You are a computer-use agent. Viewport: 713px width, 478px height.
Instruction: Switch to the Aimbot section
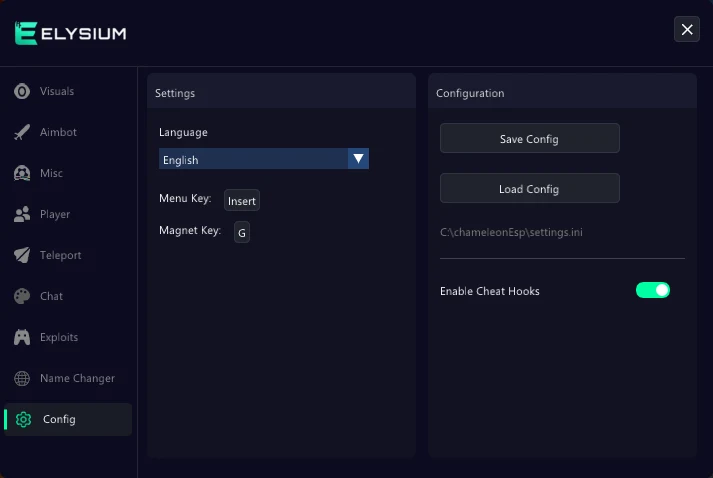pyautogui.click(x=58, y=132)
